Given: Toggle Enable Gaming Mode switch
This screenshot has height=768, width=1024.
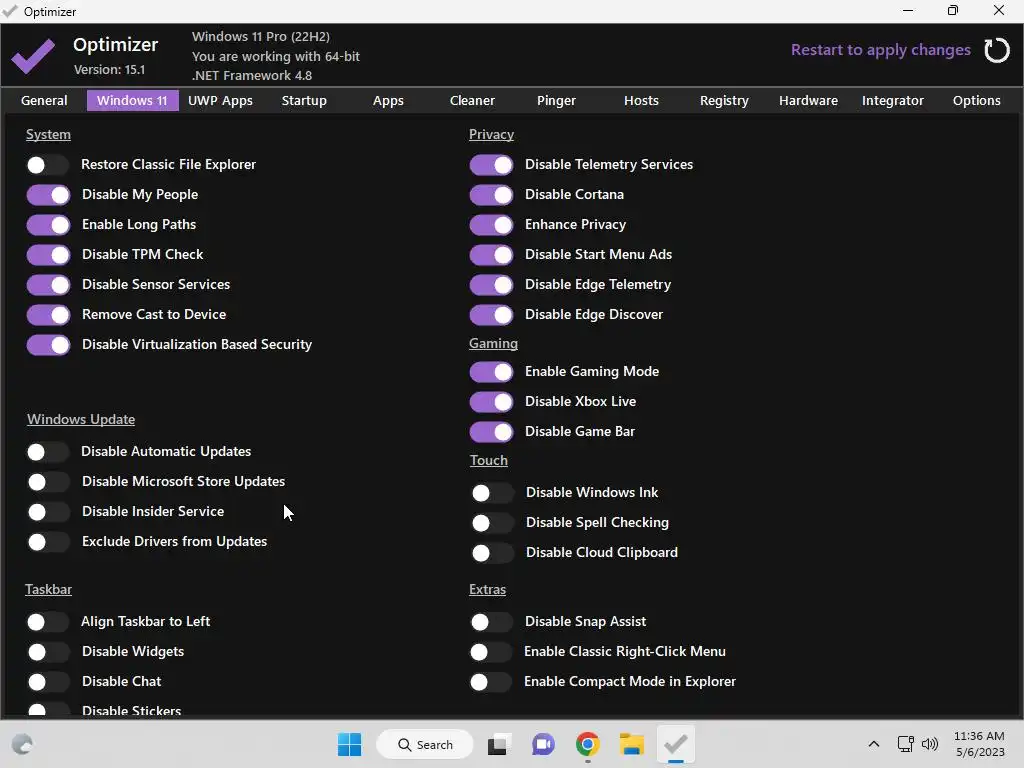Looking at the screenshot, I should click(x=491, y=372).
